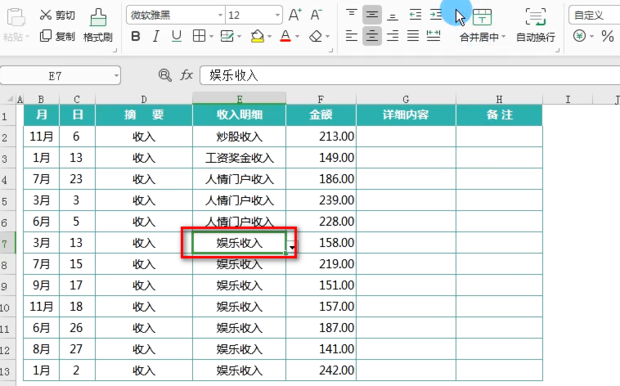Select middle vertical alignment
Screen dimensions: 620x386
(x=372, y=15)
